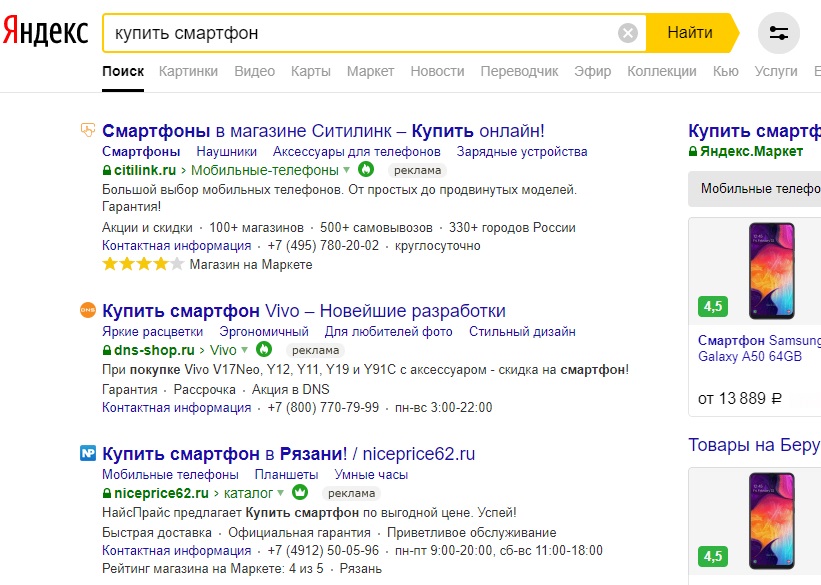Screen dimensions: 821x585
Task: Click the Samsung Galaxy A50 phone thumbnail
Action: point(771,271)
